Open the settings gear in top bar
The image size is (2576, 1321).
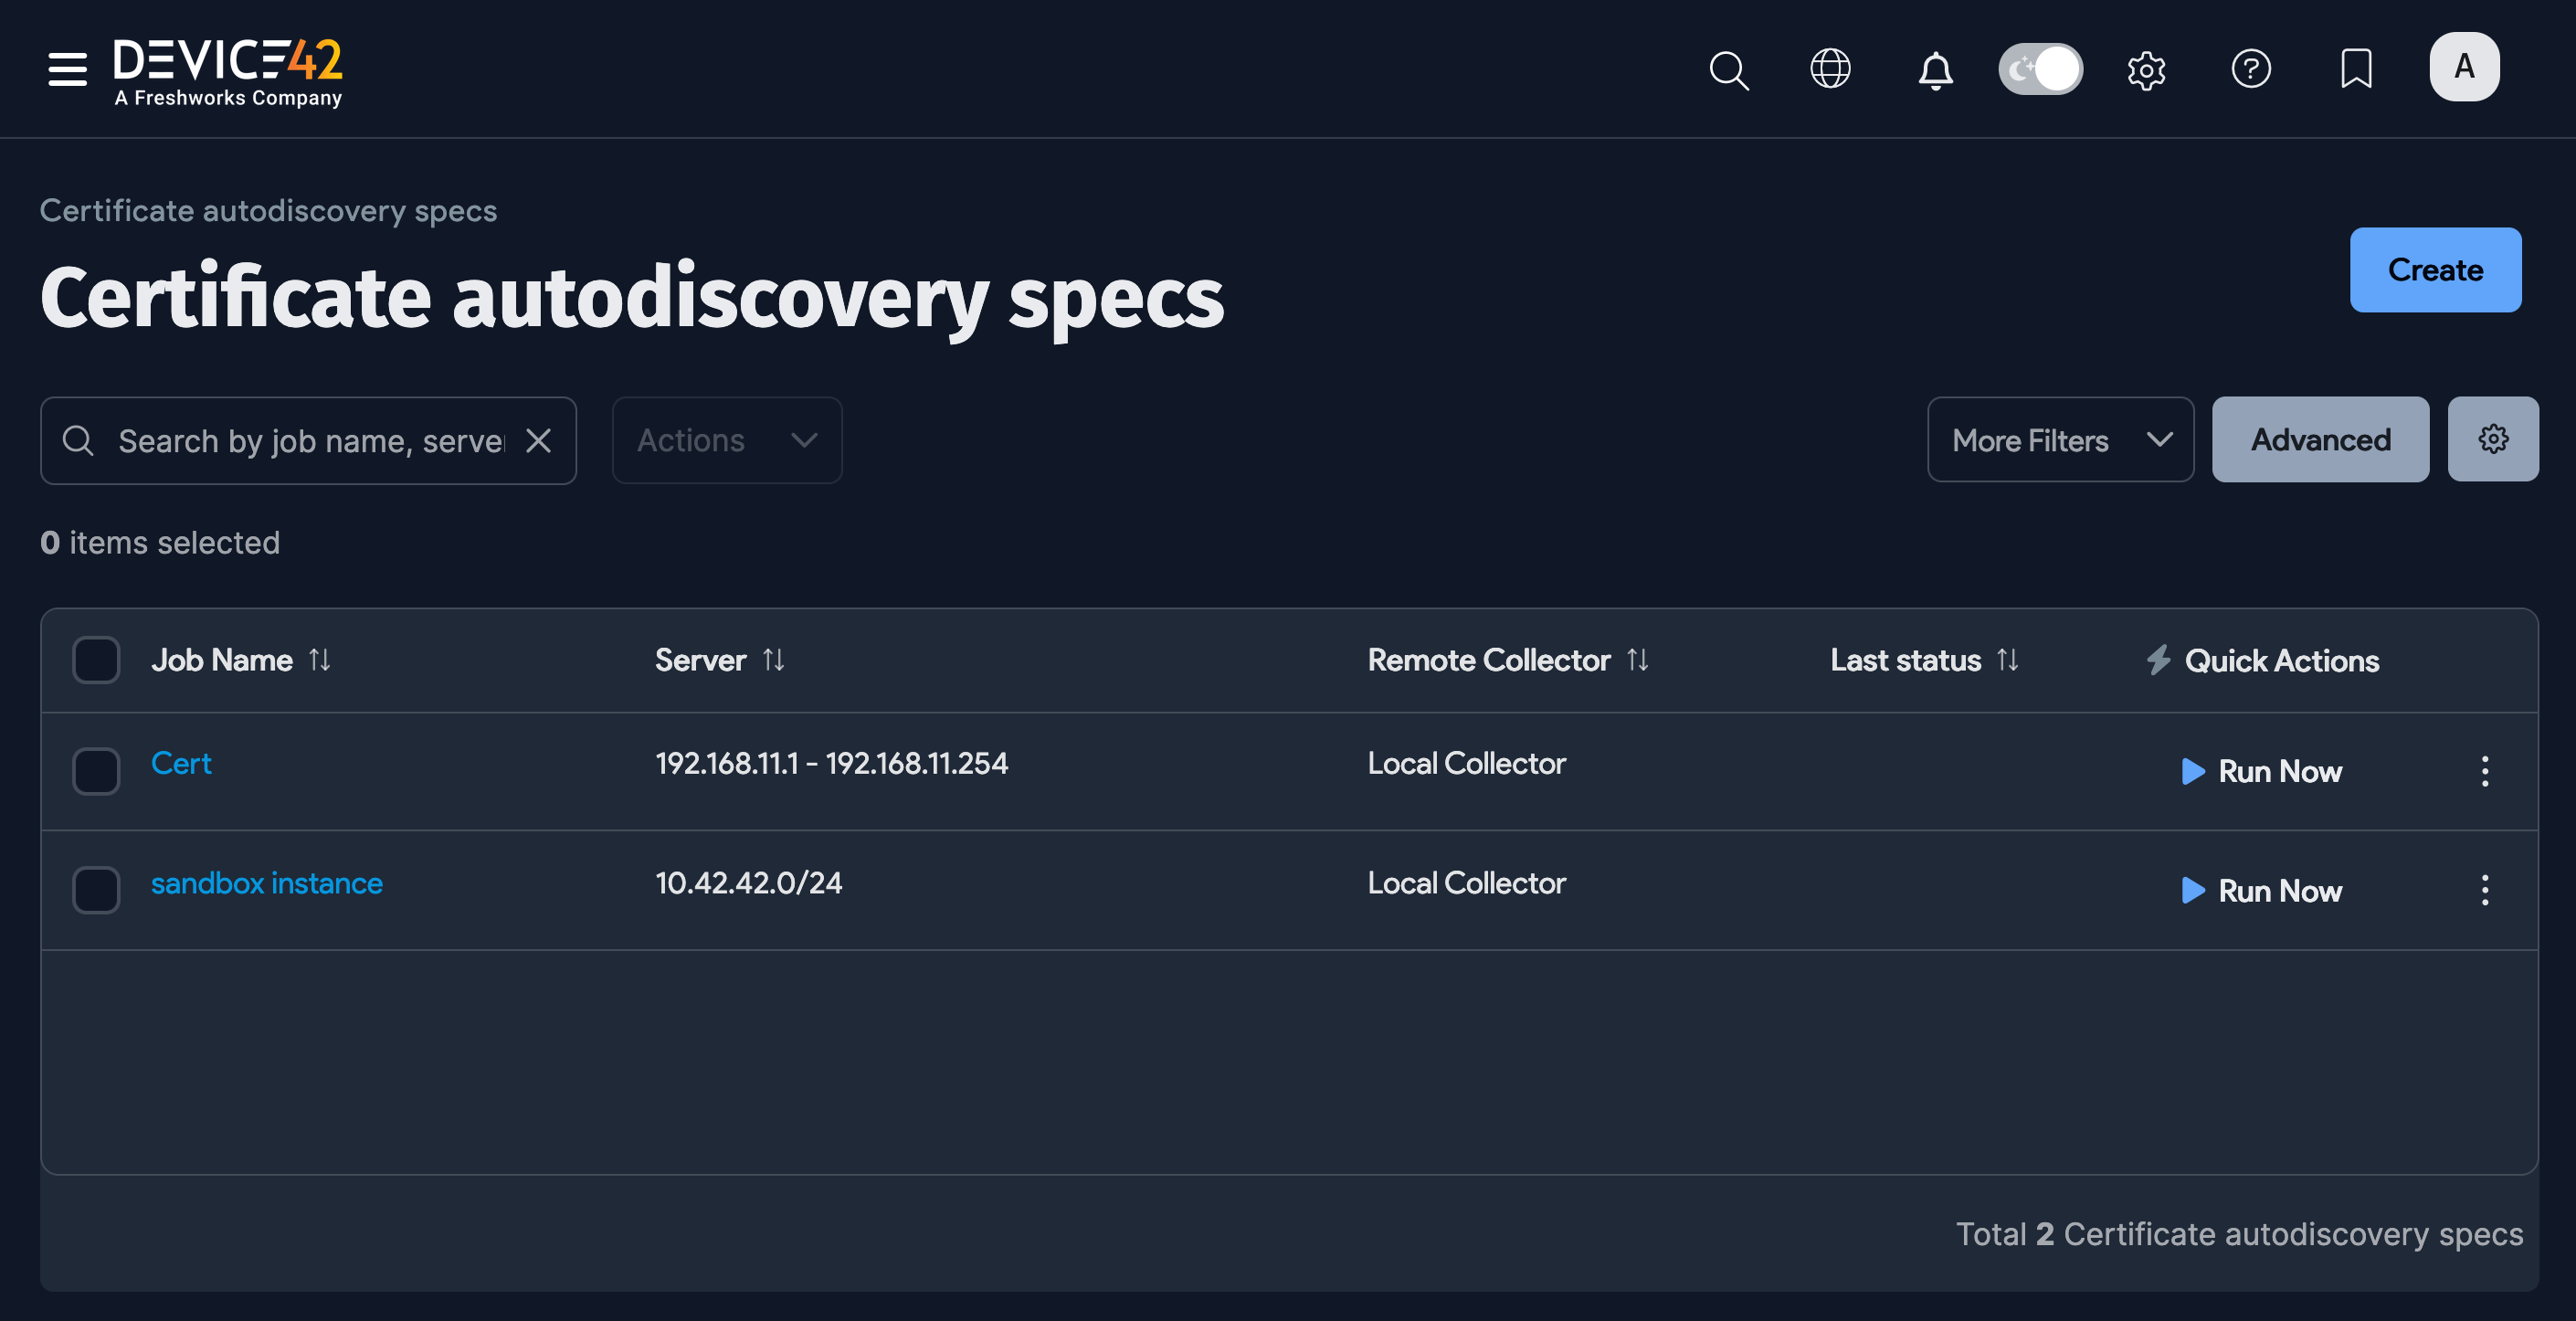pyautogui.click(x=2147, y=70)
